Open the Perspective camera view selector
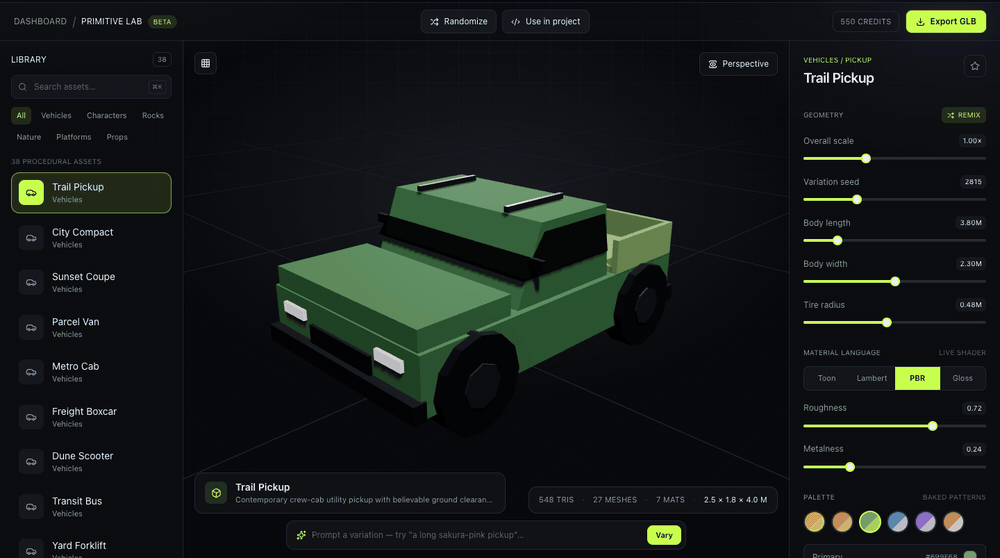 pos(738,64)
